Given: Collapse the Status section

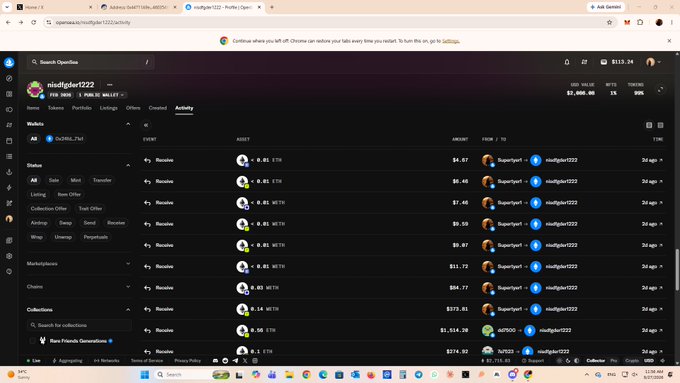Looking at the screenshot, I should pos(128,165).
